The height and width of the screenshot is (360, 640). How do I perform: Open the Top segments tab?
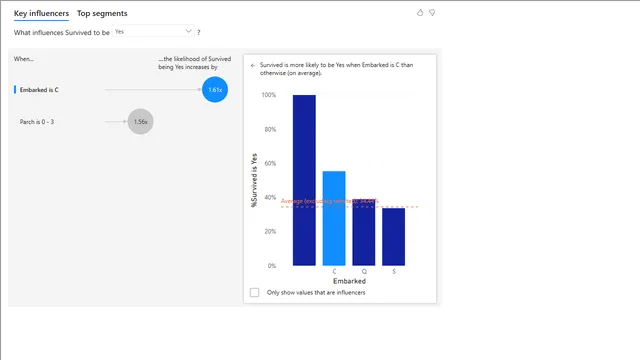(102, 13)
